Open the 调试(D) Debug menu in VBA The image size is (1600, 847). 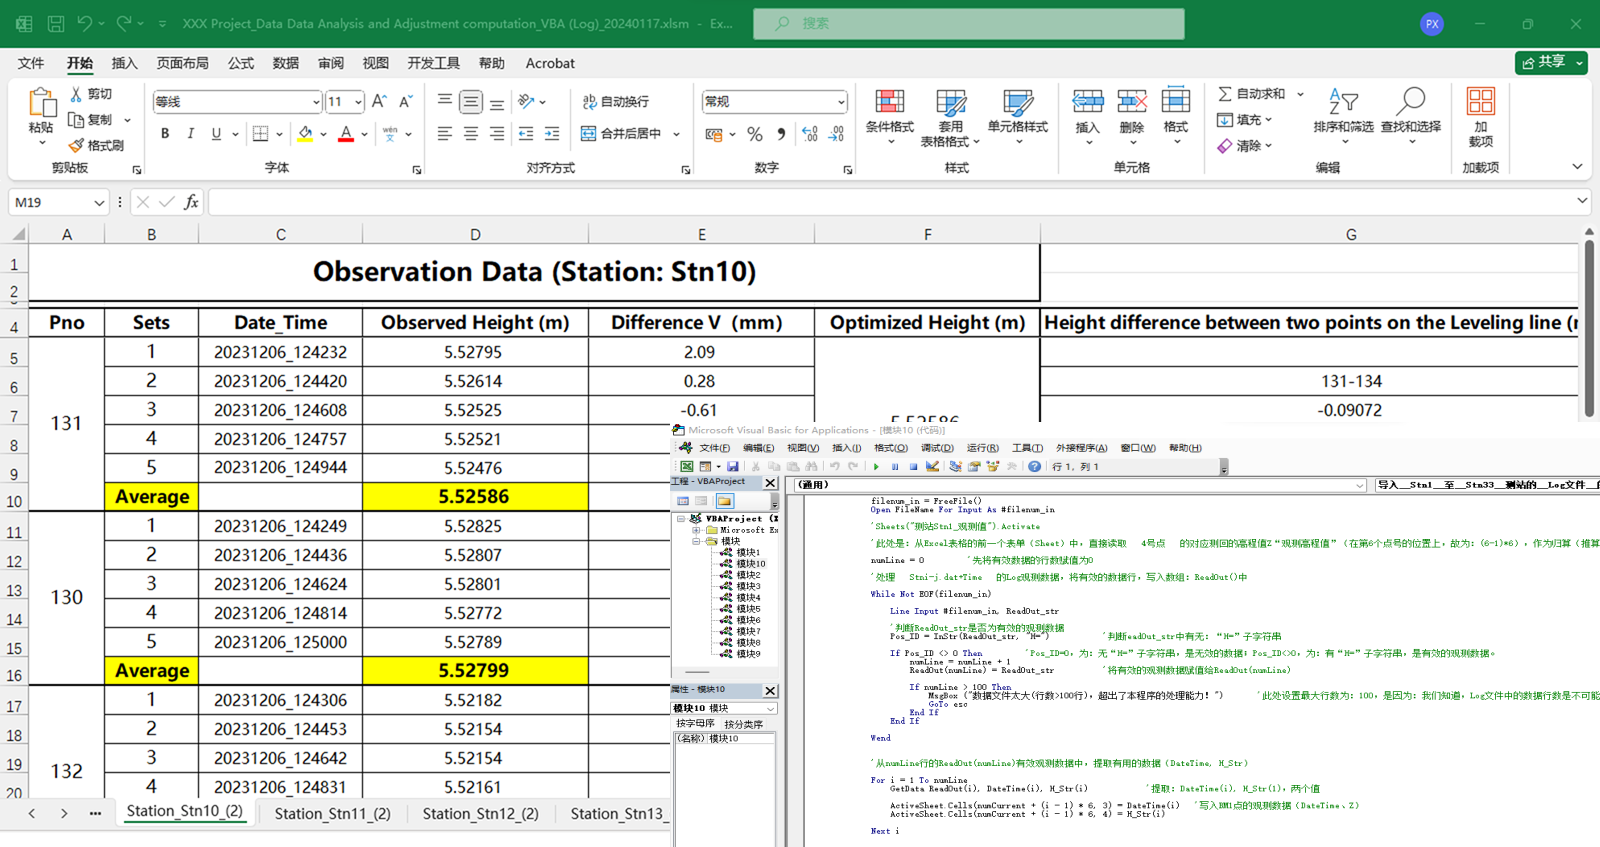coord(936,448)
